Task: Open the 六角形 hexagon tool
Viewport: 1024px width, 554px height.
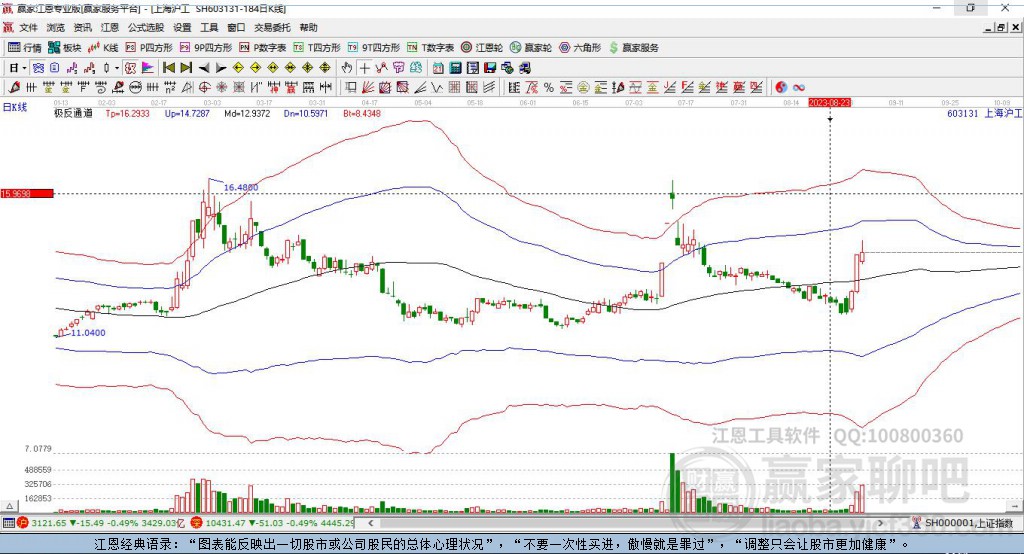Action: (x=580, y=48)
